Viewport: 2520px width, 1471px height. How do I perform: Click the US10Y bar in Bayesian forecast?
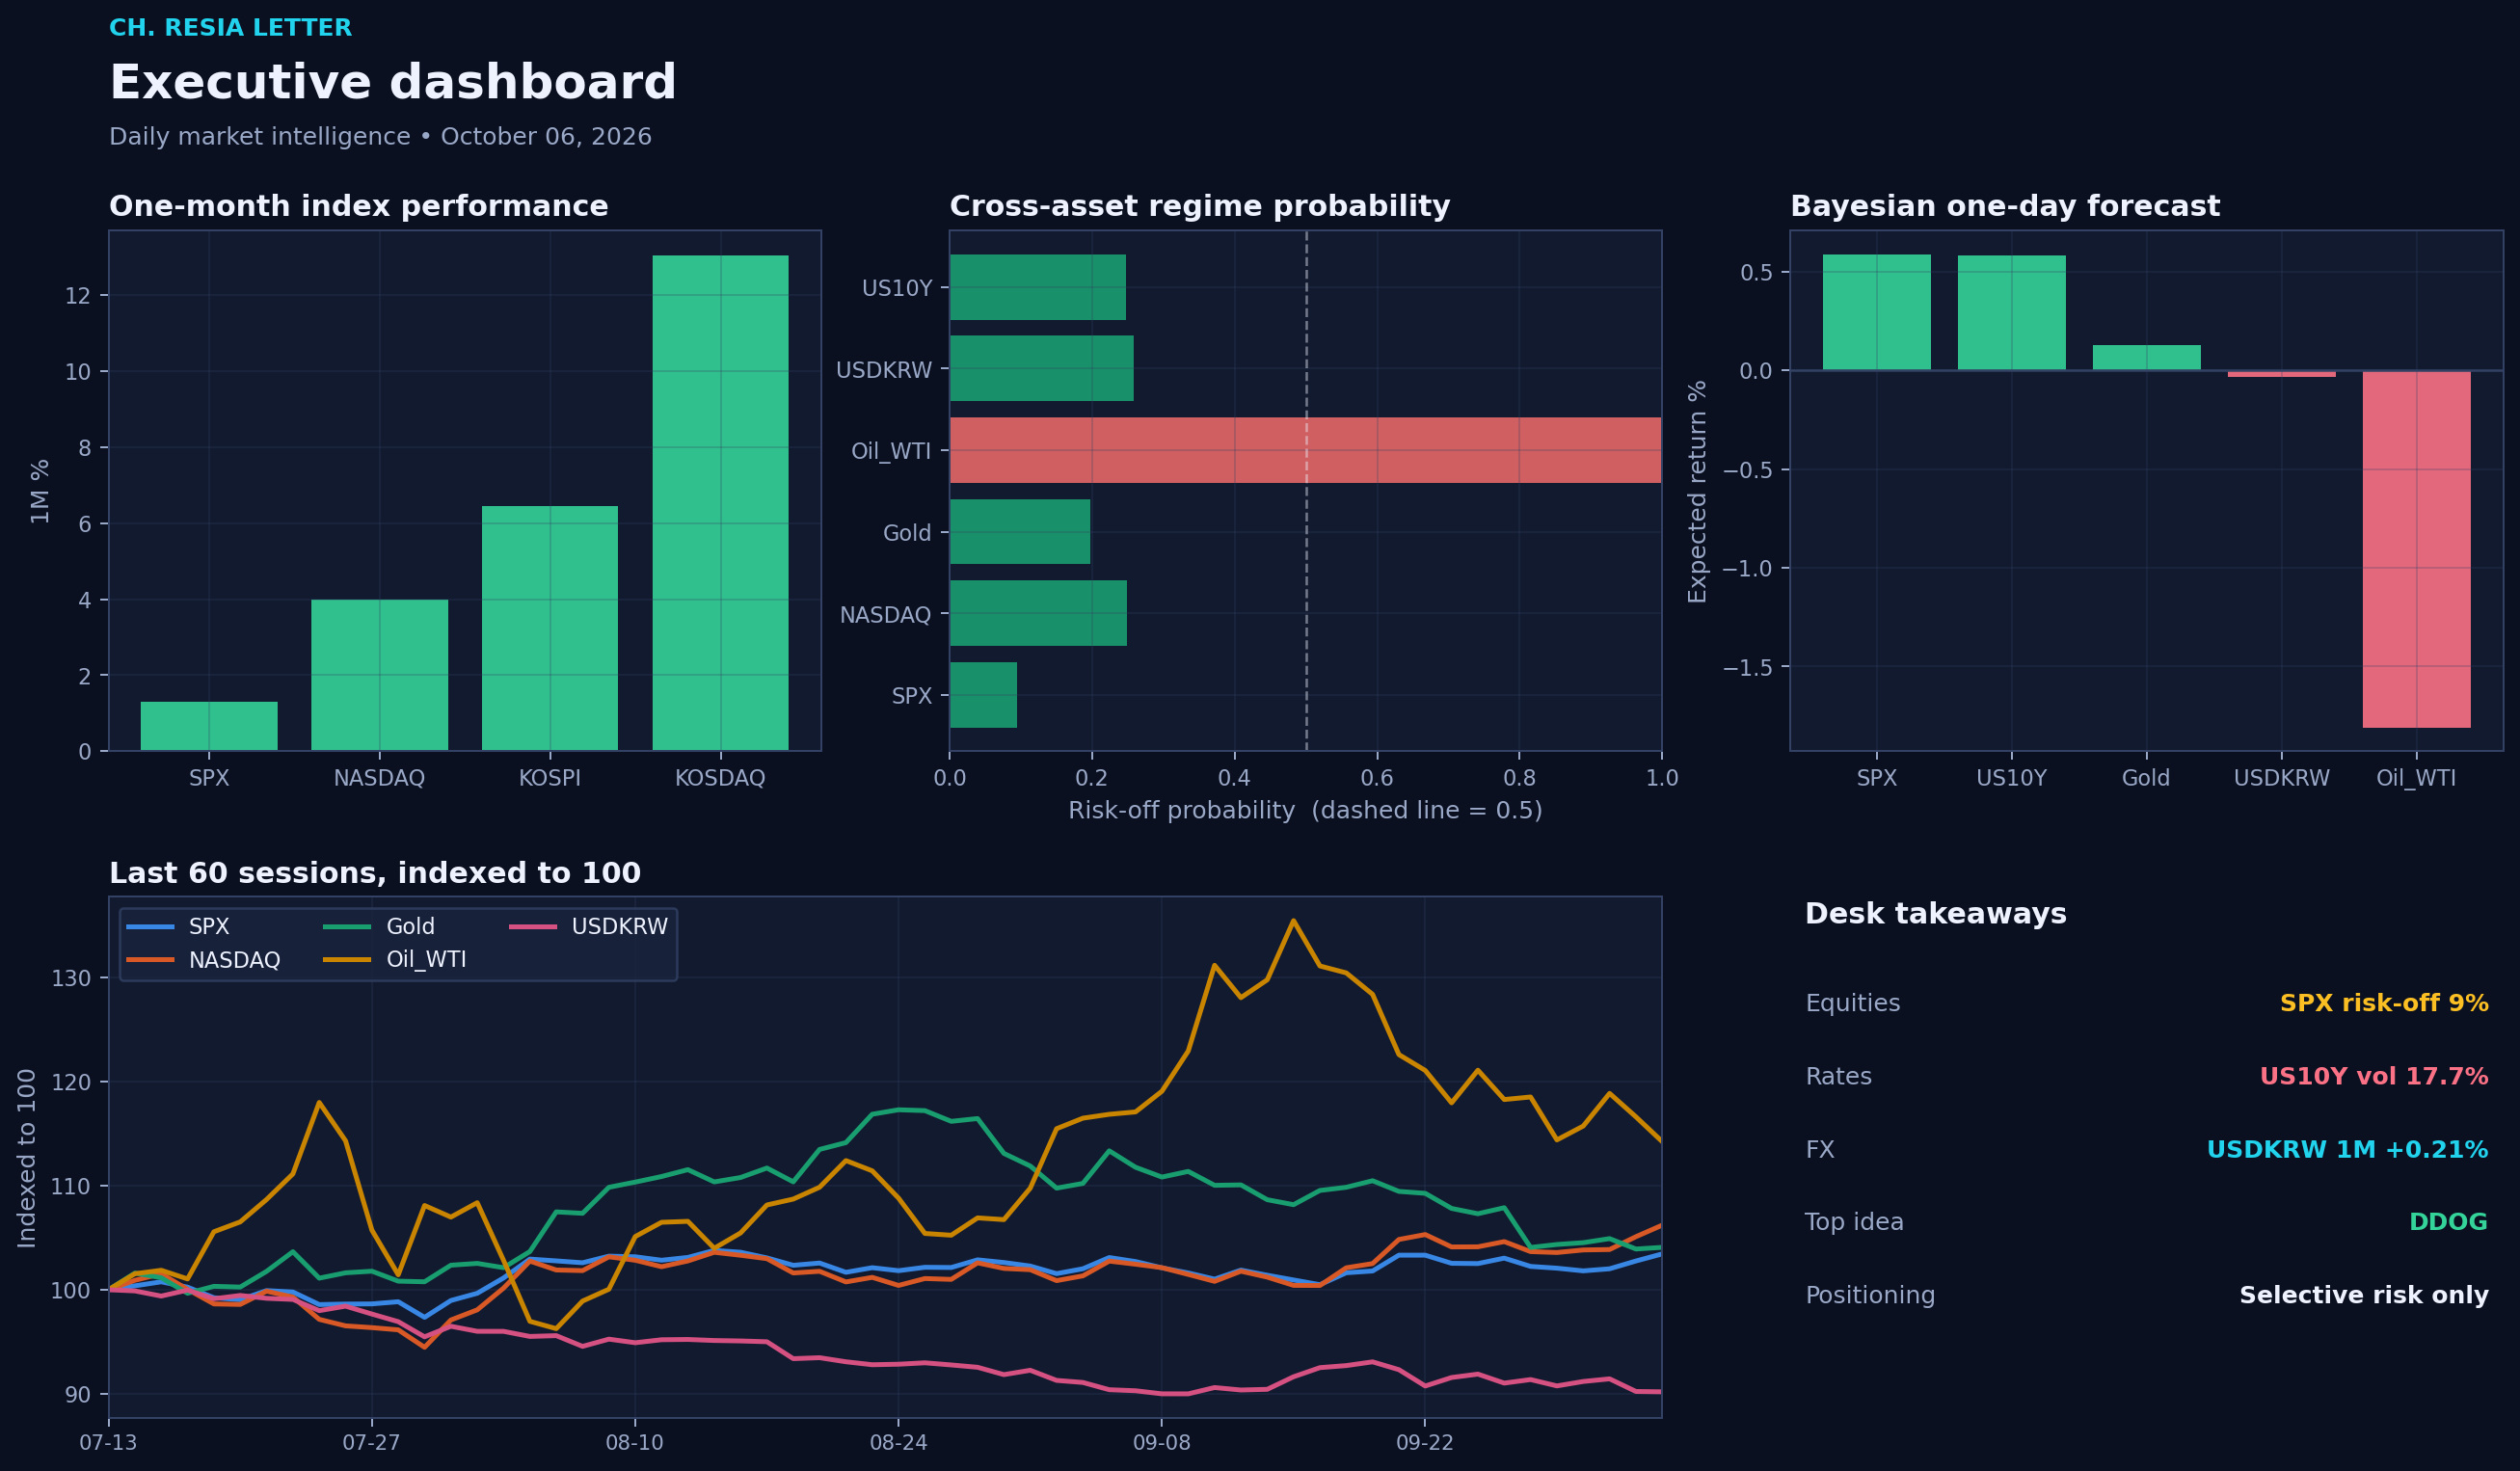tap(2011, 313)
